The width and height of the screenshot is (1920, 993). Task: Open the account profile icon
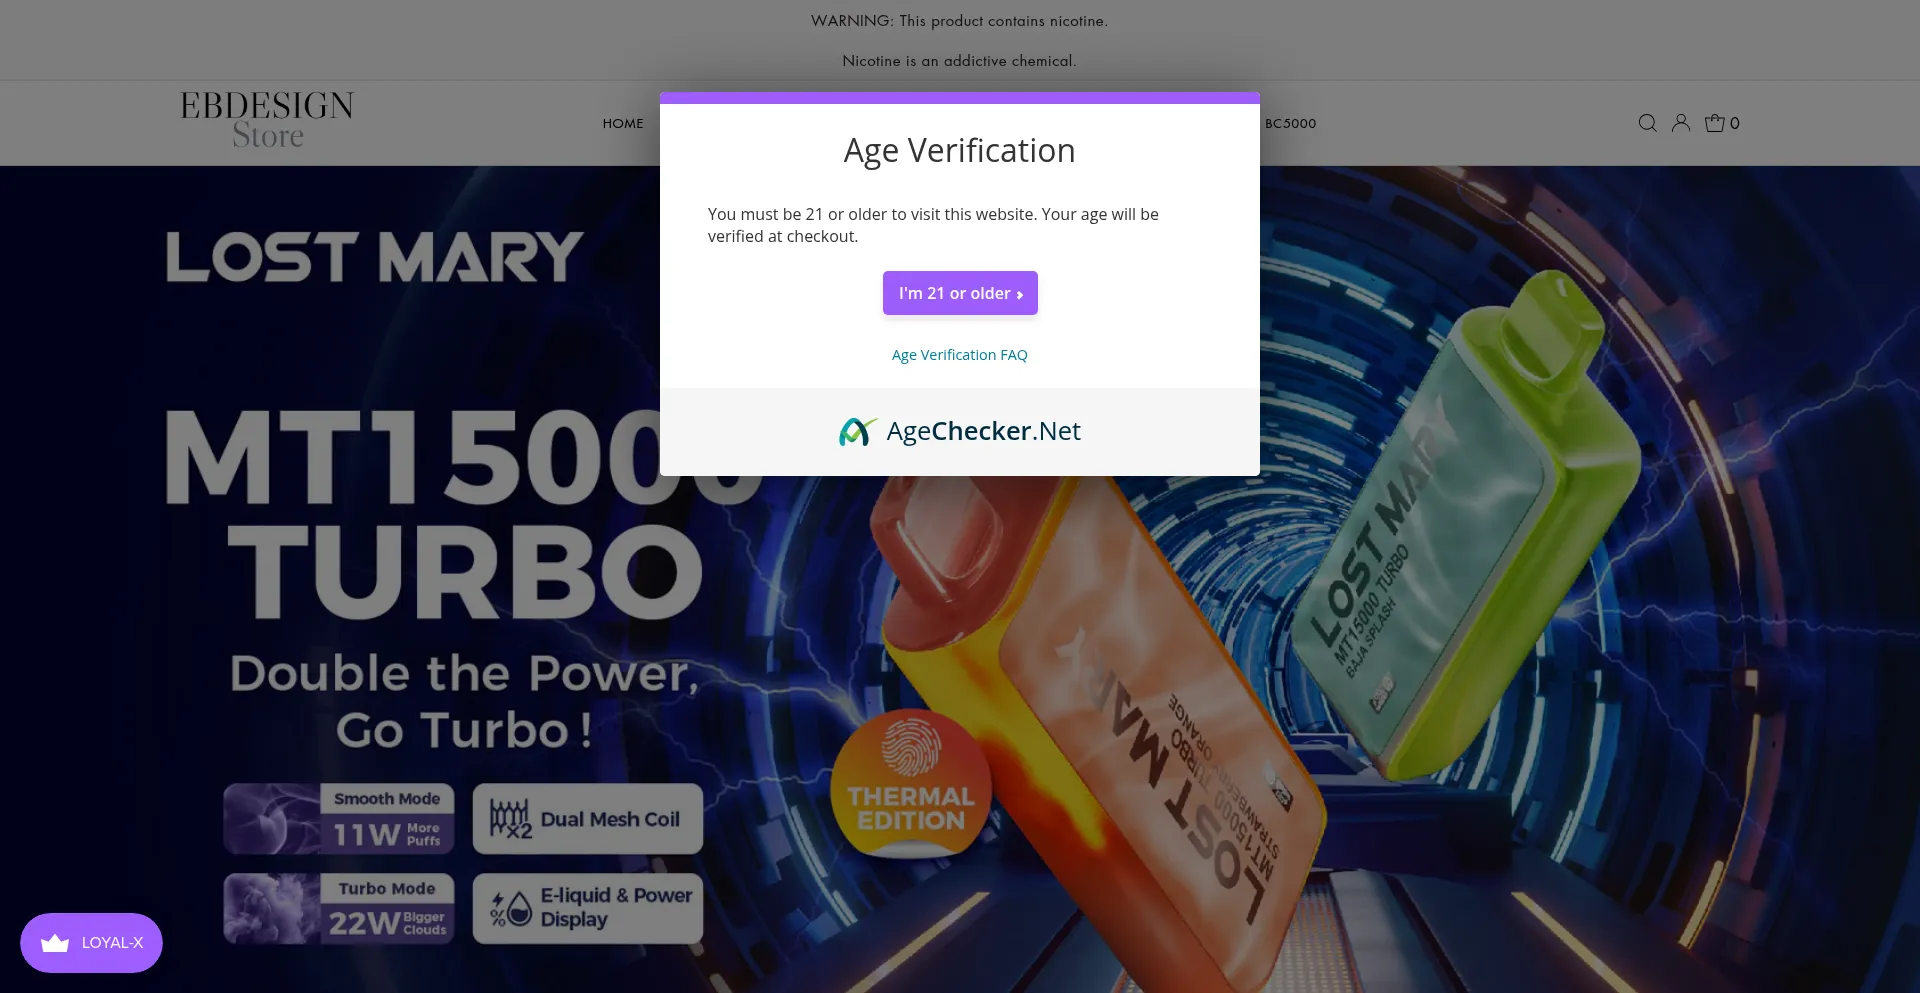[1681, 123]
